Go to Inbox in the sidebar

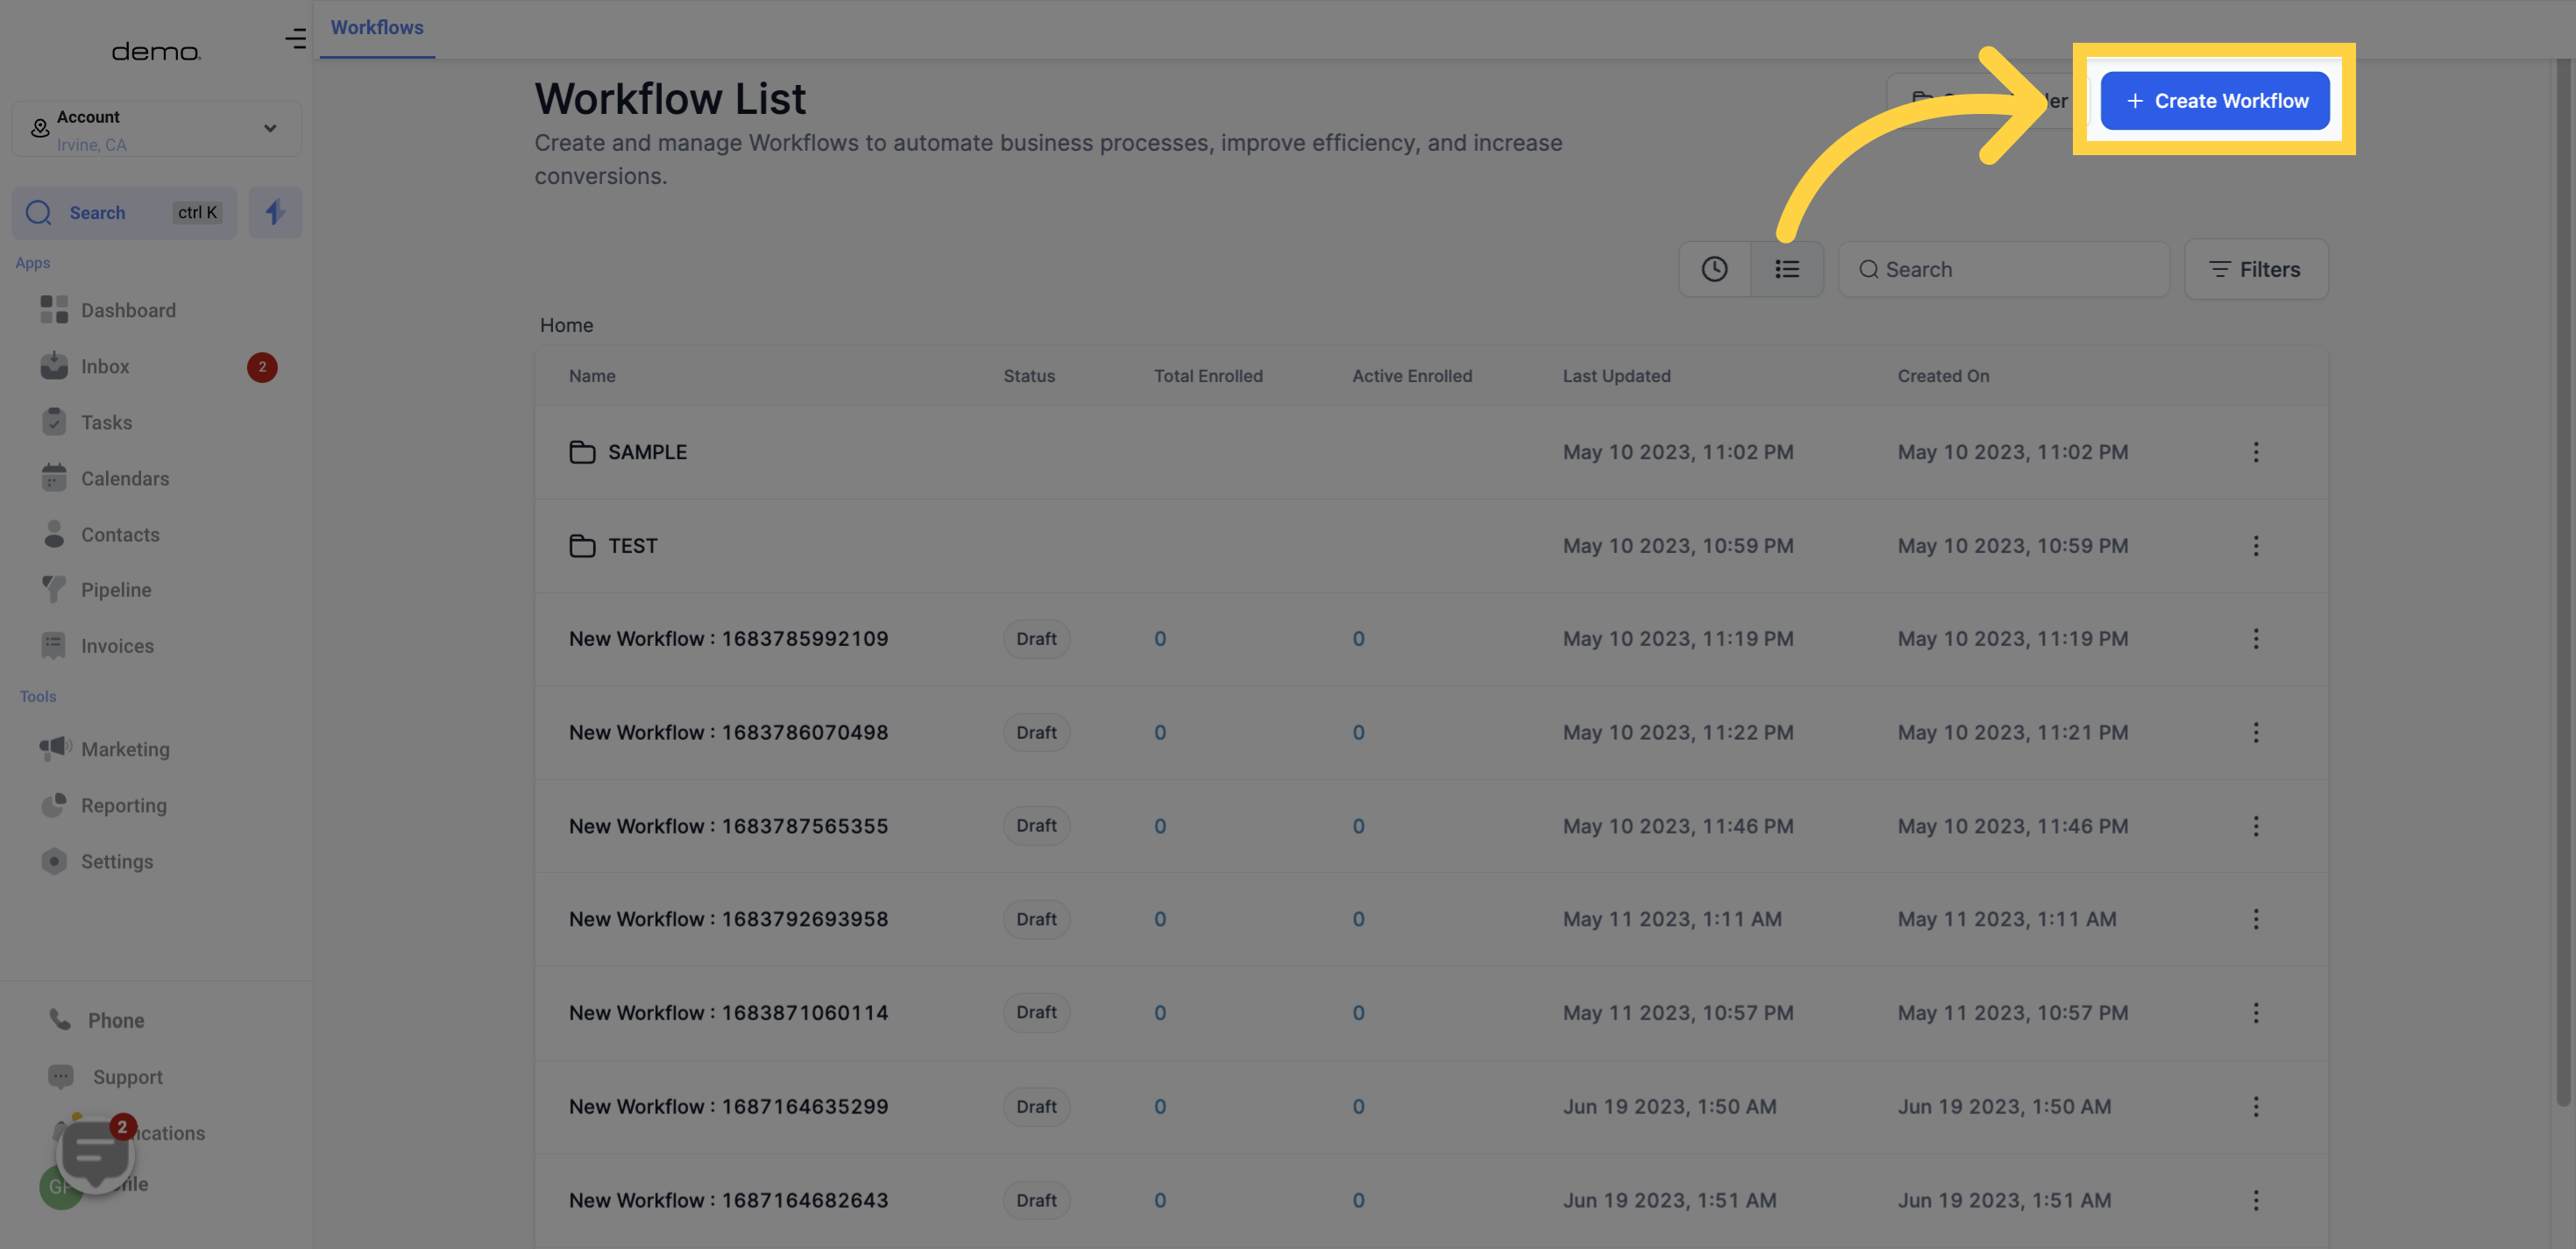point(105,367)
